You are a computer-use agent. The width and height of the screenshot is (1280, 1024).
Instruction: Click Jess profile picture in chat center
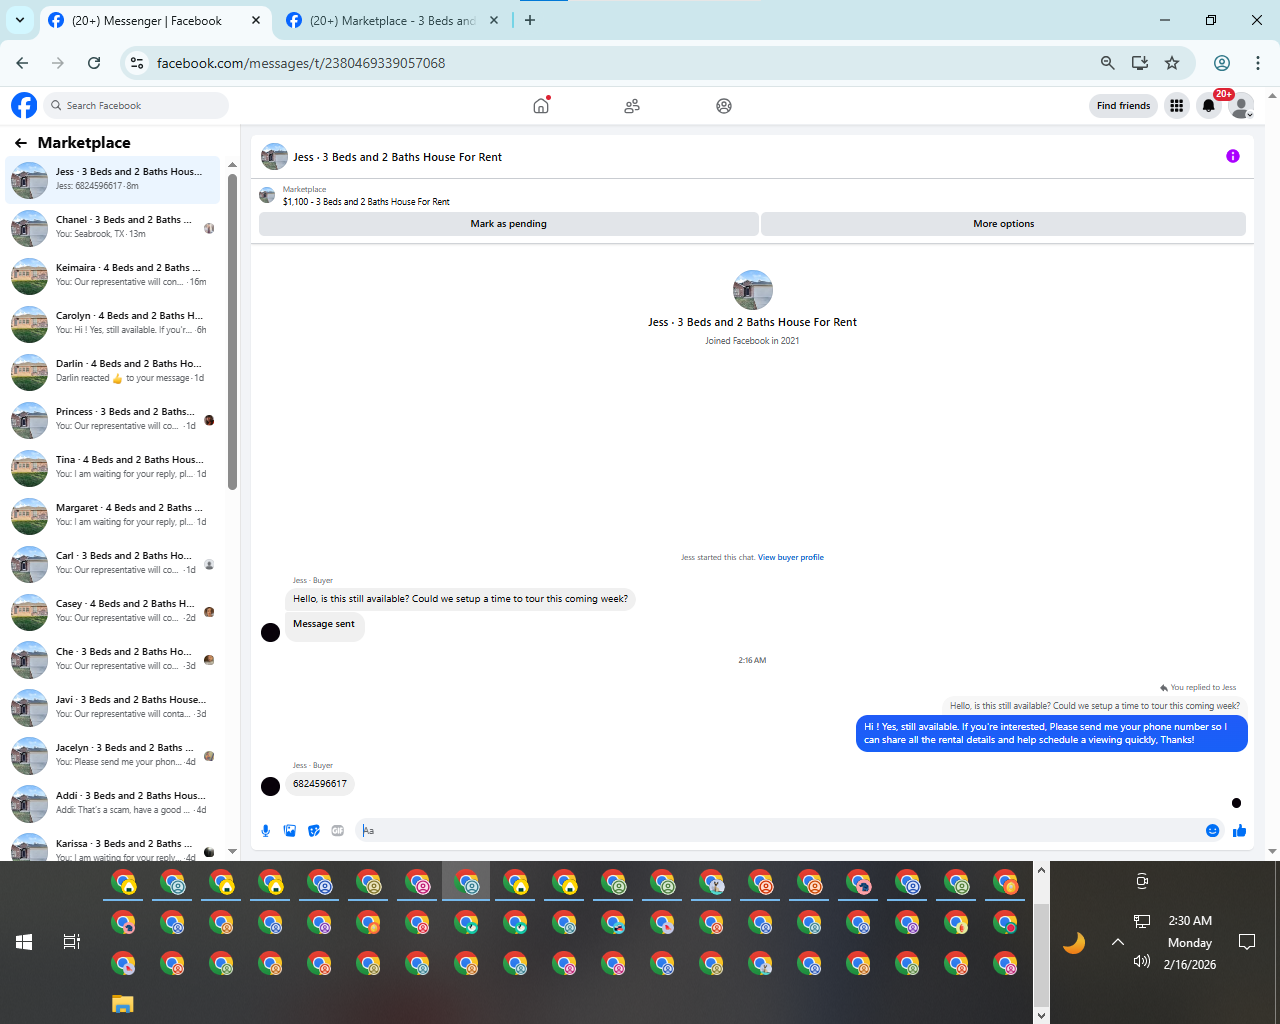click(x=753, y=290)
